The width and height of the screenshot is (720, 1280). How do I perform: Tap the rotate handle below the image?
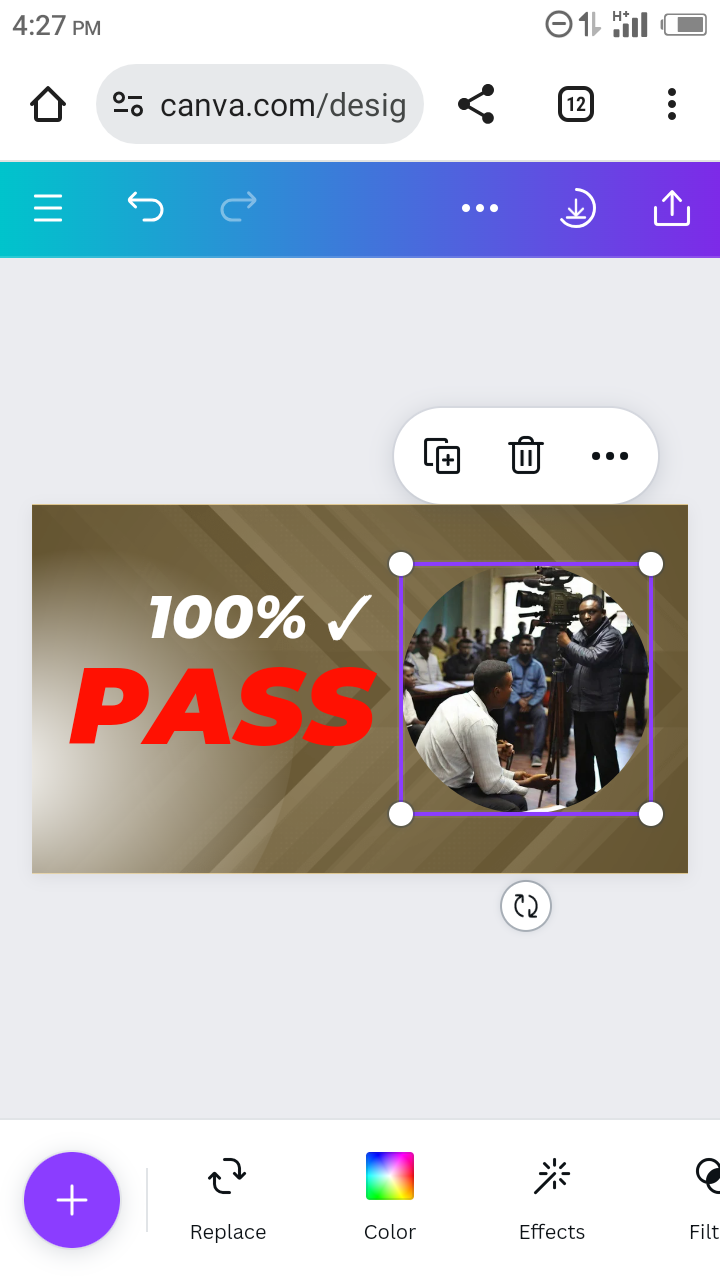coord(526,906)
